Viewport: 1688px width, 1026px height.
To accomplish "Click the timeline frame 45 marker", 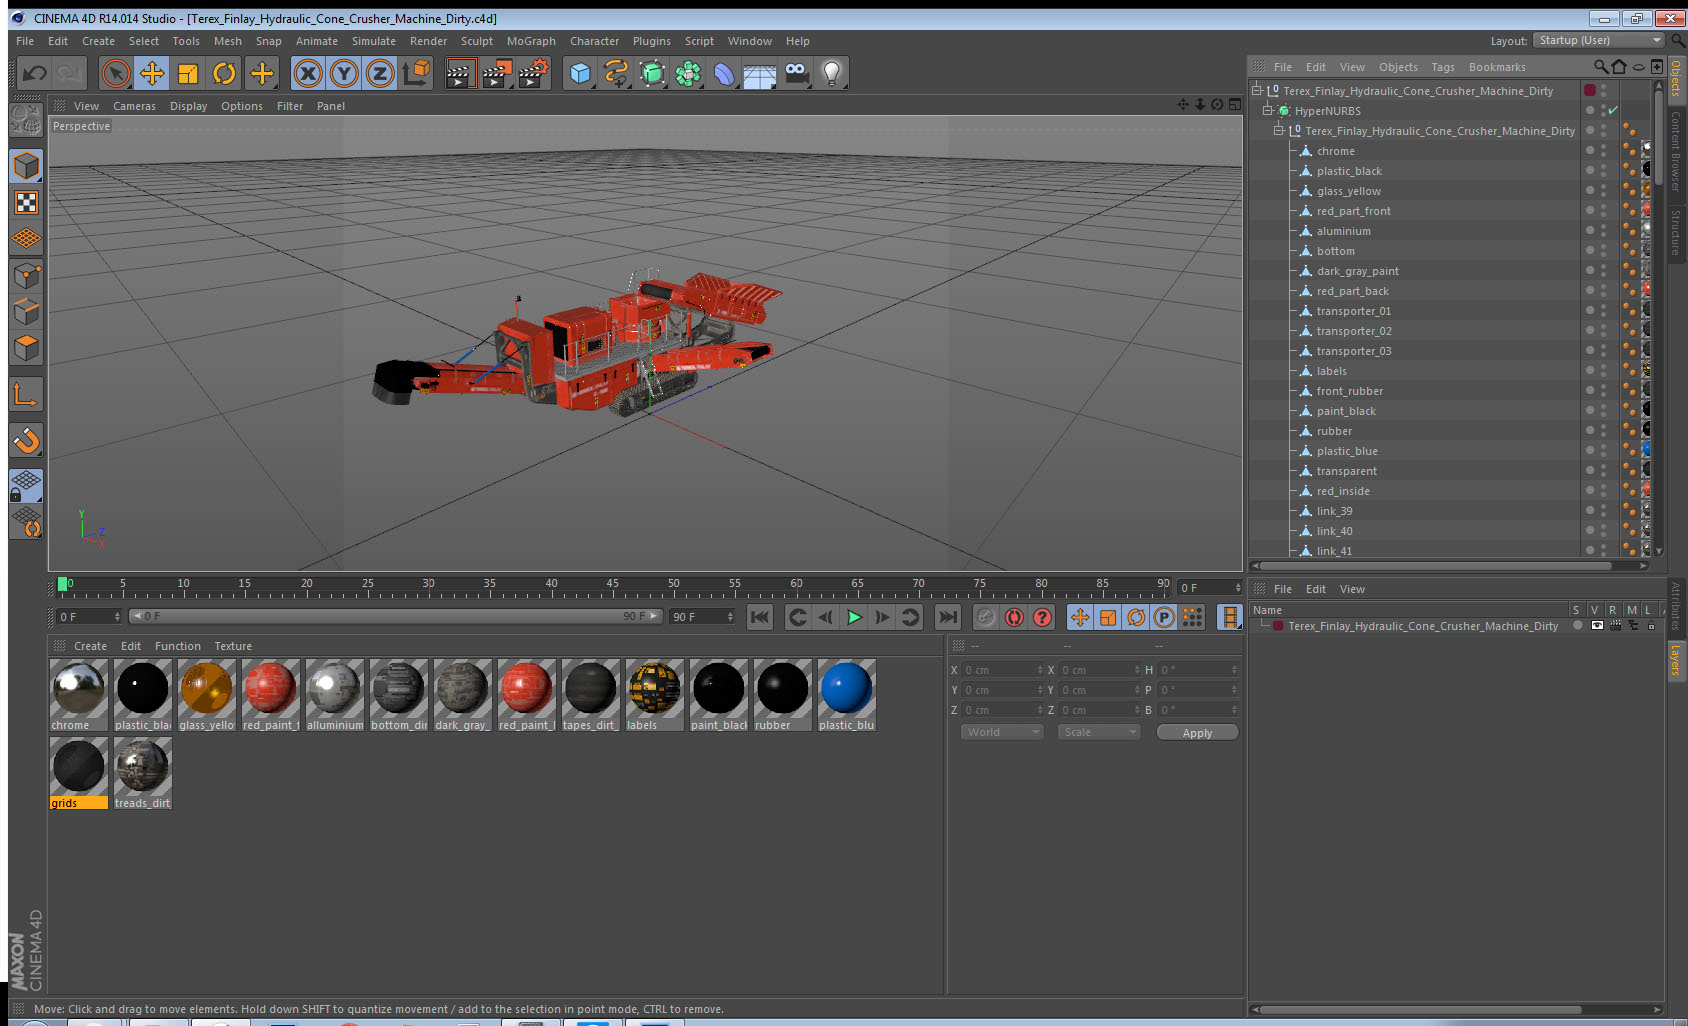I will 612,586.
